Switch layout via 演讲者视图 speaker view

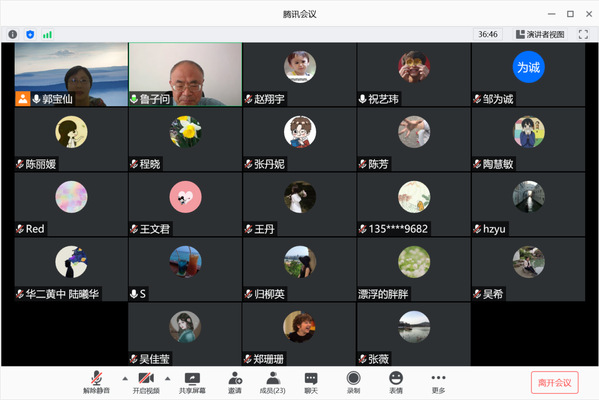pyautogui.click(x=540, y=34)
